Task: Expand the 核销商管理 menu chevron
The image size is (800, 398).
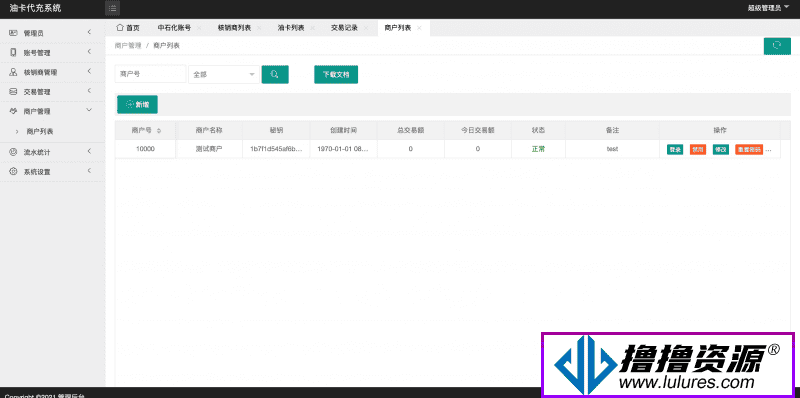Action: click(x=89, y=71)
